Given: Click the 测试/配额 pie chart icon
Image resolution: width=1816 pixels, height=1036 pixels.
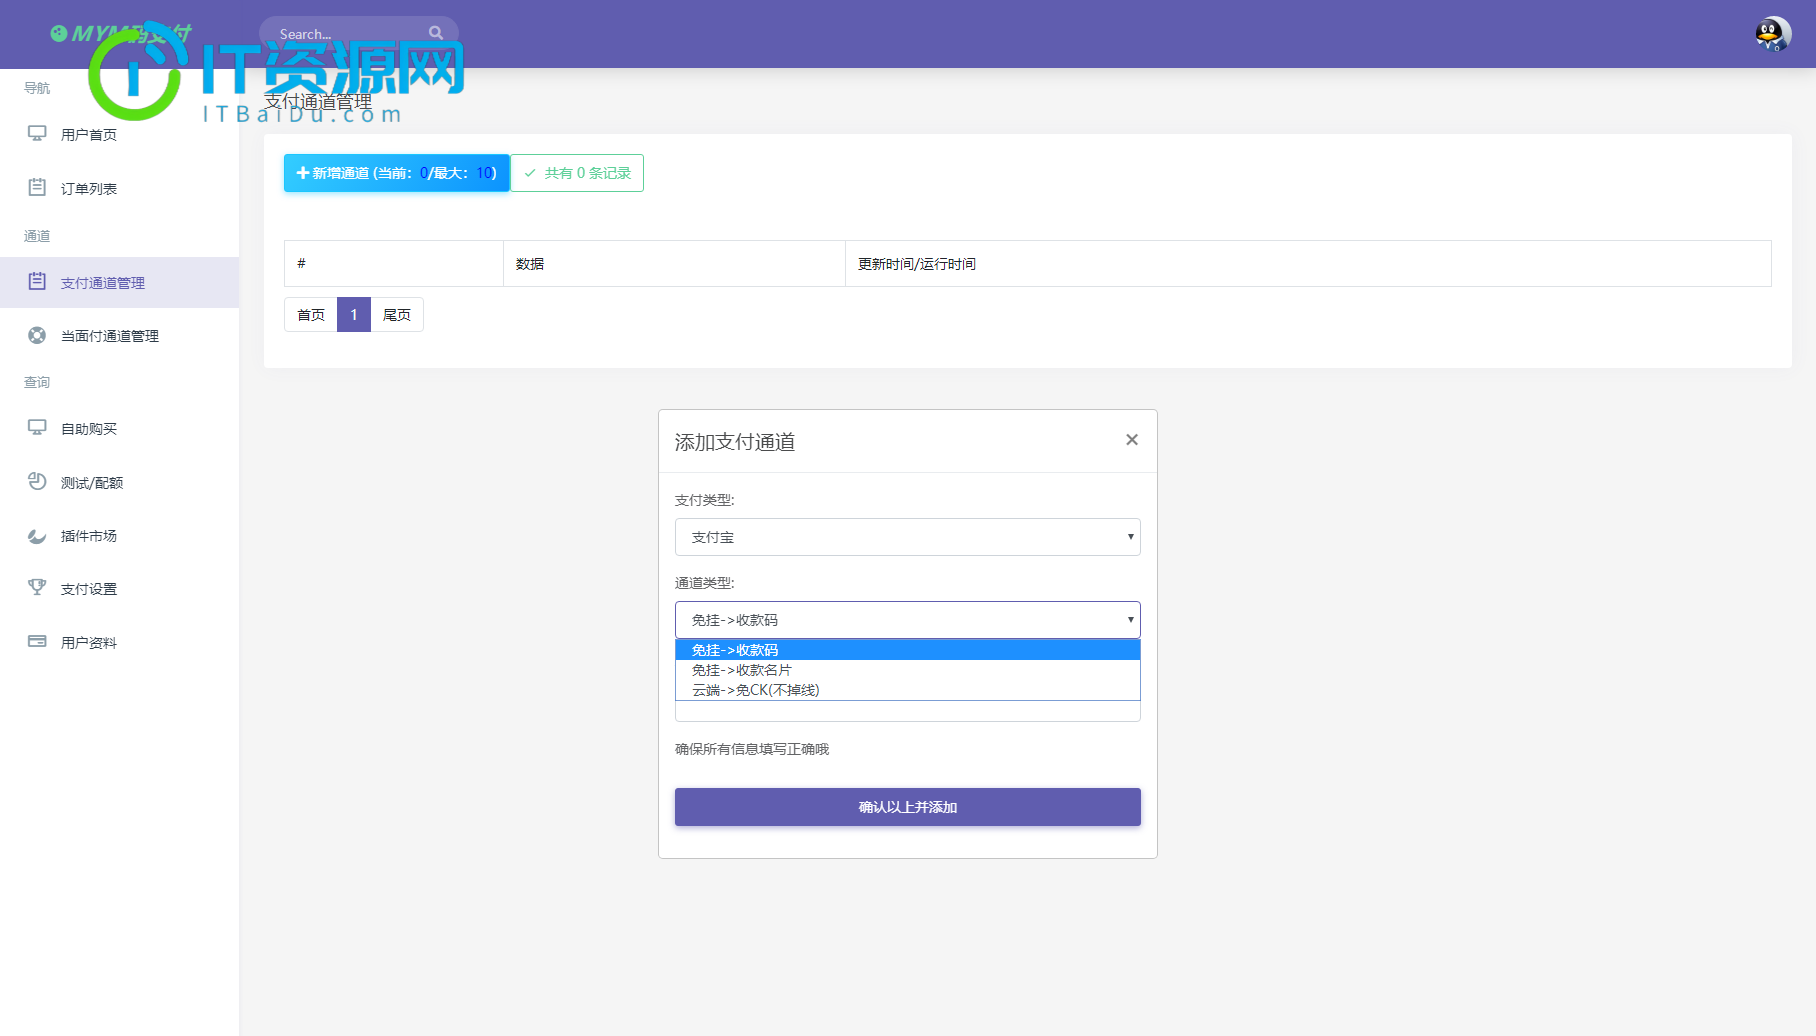Looking at the screenshot, I should [37, 481].
